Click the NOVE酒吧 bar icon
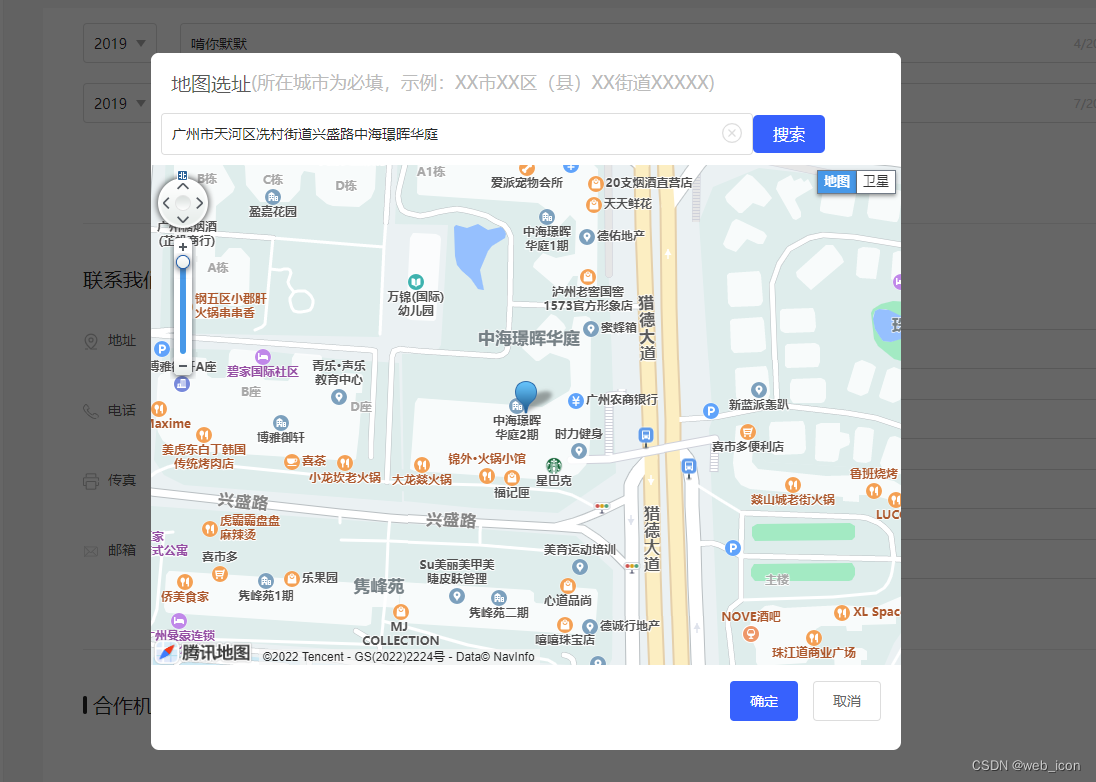 click(751, 634)
